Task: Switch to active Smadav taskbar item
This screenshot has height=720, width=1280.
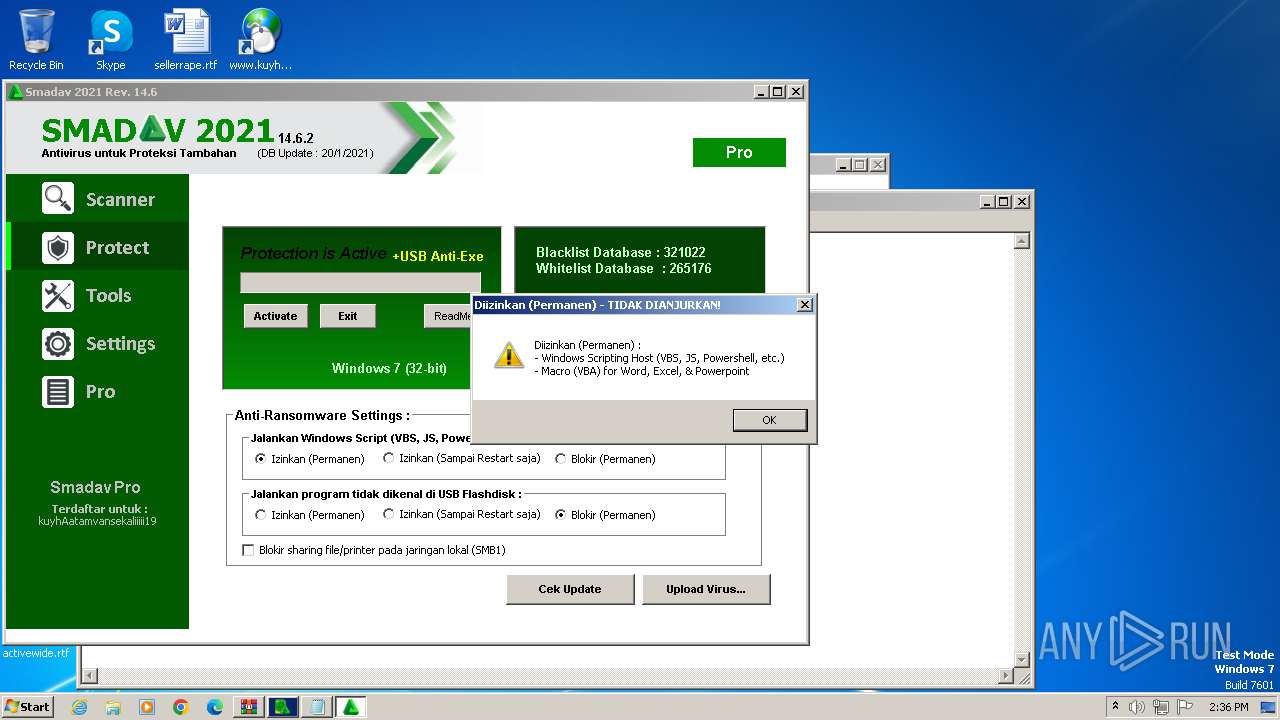Action: [351, 707]
